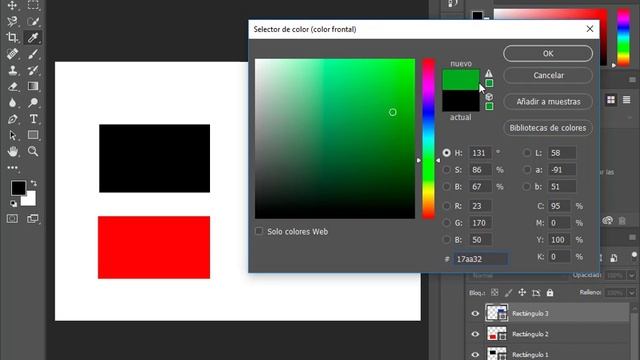Viewport: 640px width, 360px height.
Task: Select the Quick Selection tool
Action: [33, 21]
